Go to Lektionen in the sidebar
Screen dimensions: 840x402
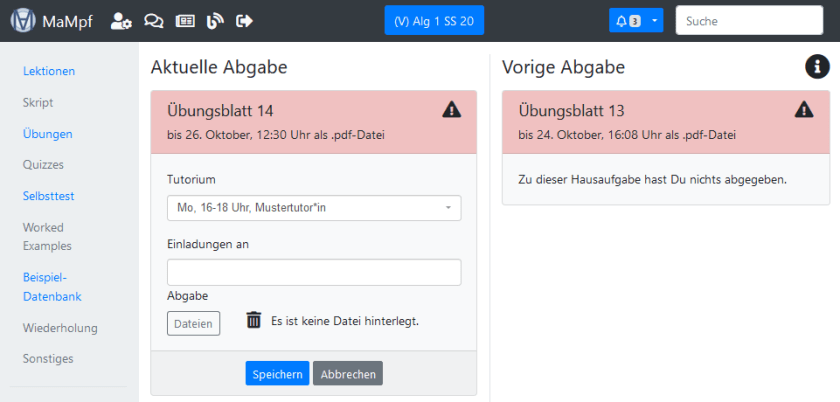(x=49, y=71)
